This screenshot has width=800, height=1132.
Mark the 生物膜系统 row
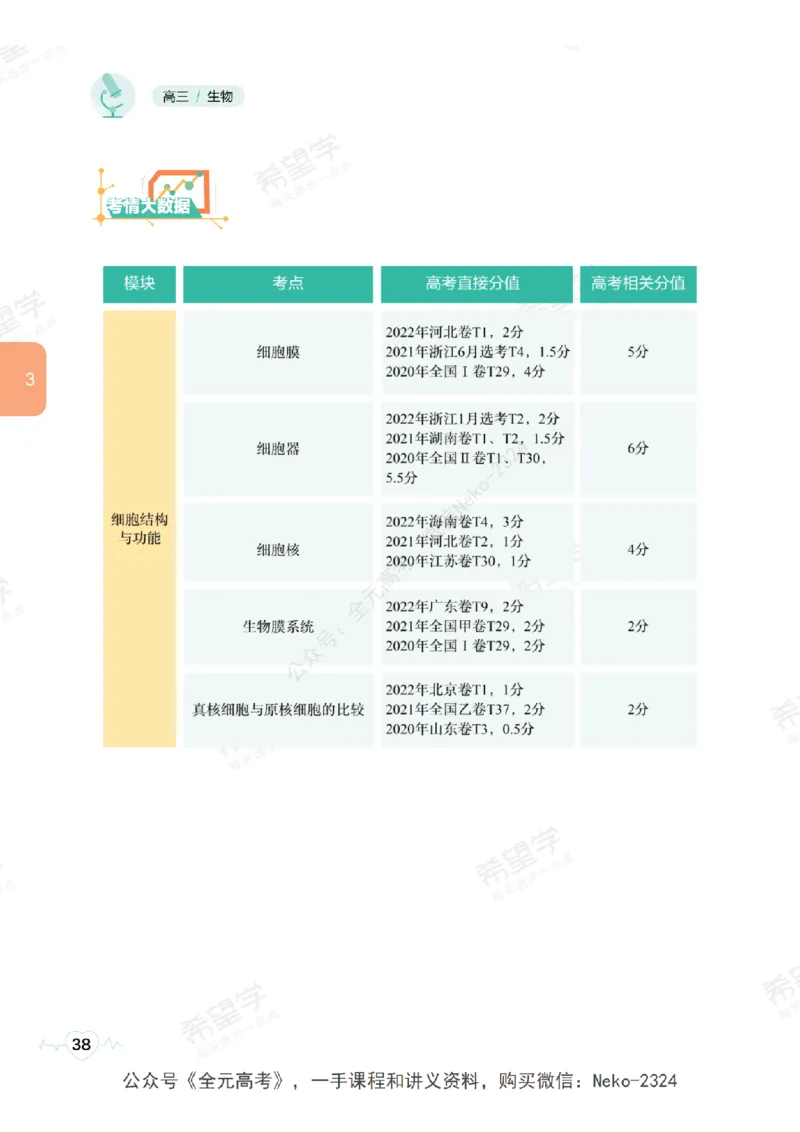pos(277,627)
